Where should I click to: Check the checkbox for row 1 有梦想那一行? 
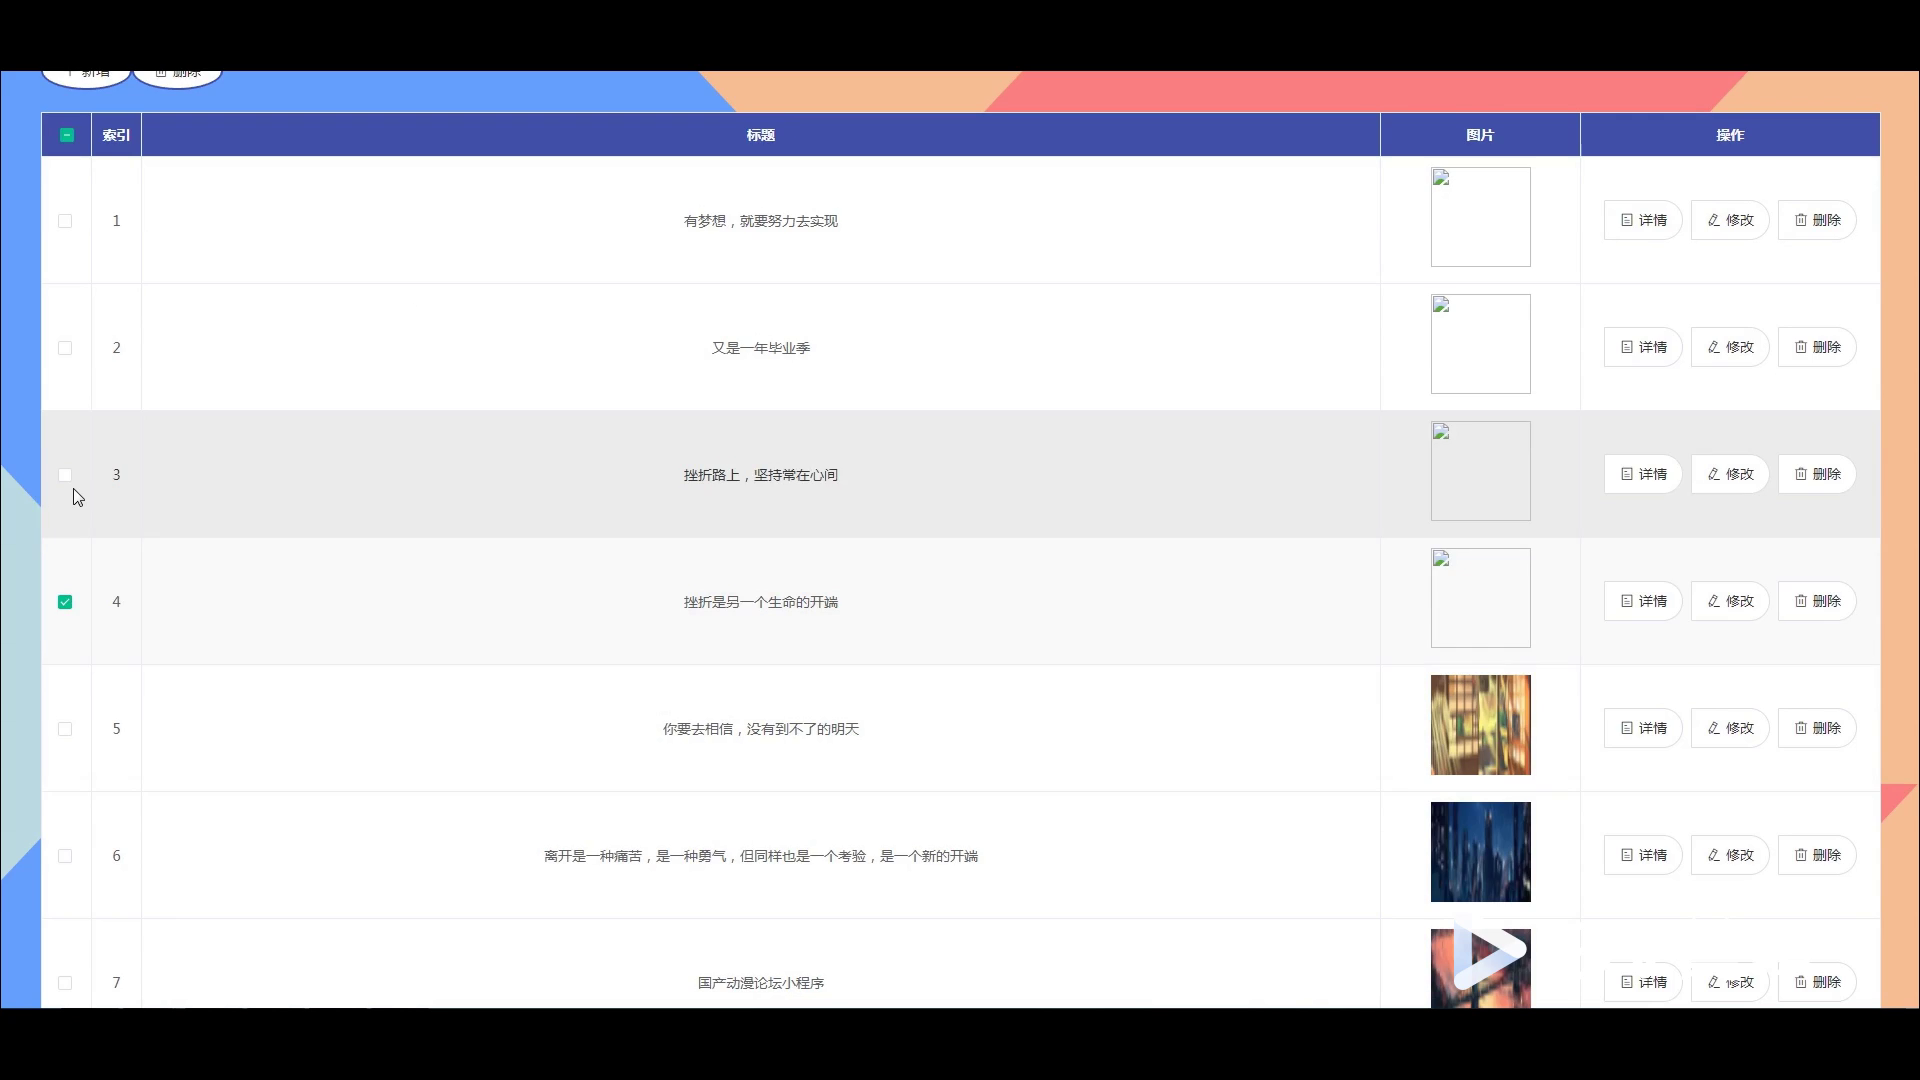(x=65, y=221)
